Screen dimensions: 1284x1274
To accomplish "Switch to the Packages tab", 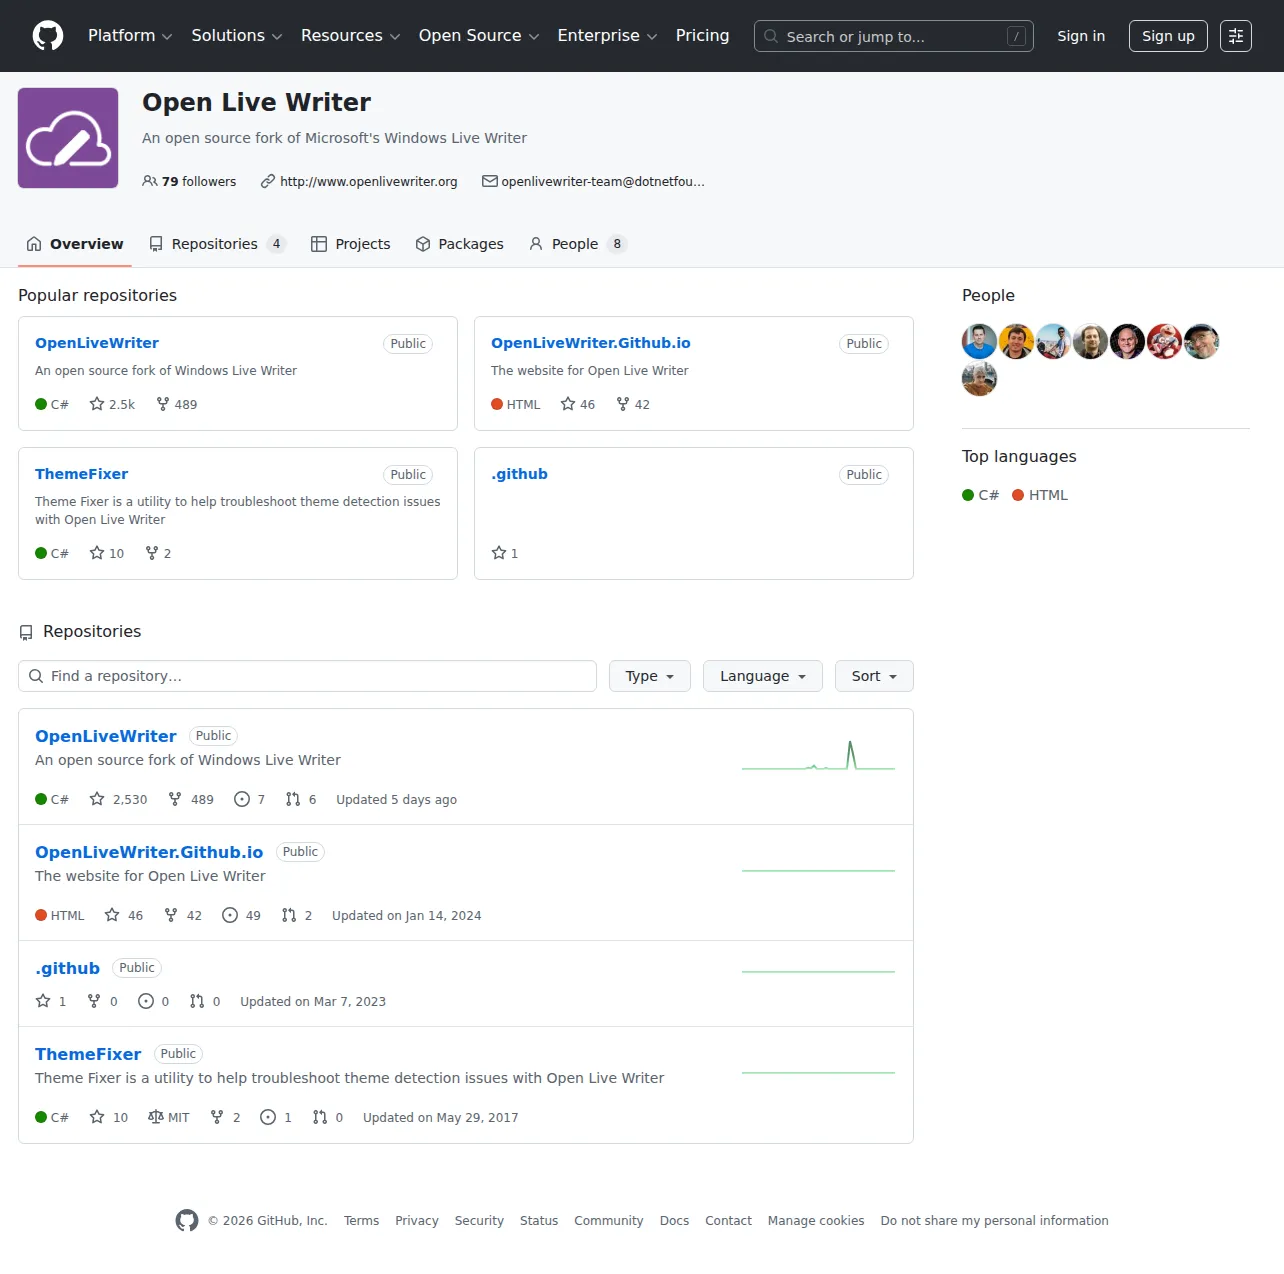I will (460, 244).
